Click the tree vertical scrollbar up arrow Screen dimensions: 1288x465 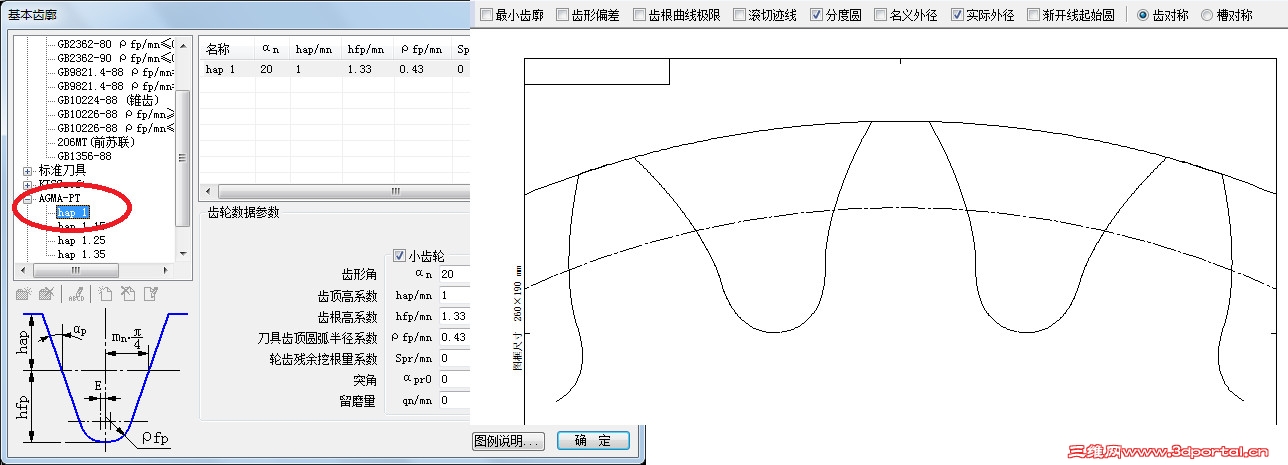tap(183, 44)
